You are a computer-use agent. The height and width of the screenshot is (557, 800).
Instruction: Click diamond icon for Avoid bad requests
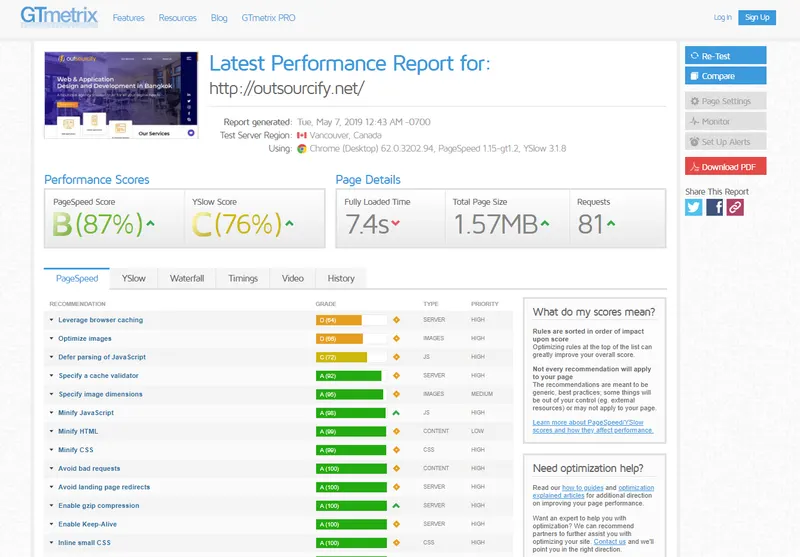[x=396, y=468]
